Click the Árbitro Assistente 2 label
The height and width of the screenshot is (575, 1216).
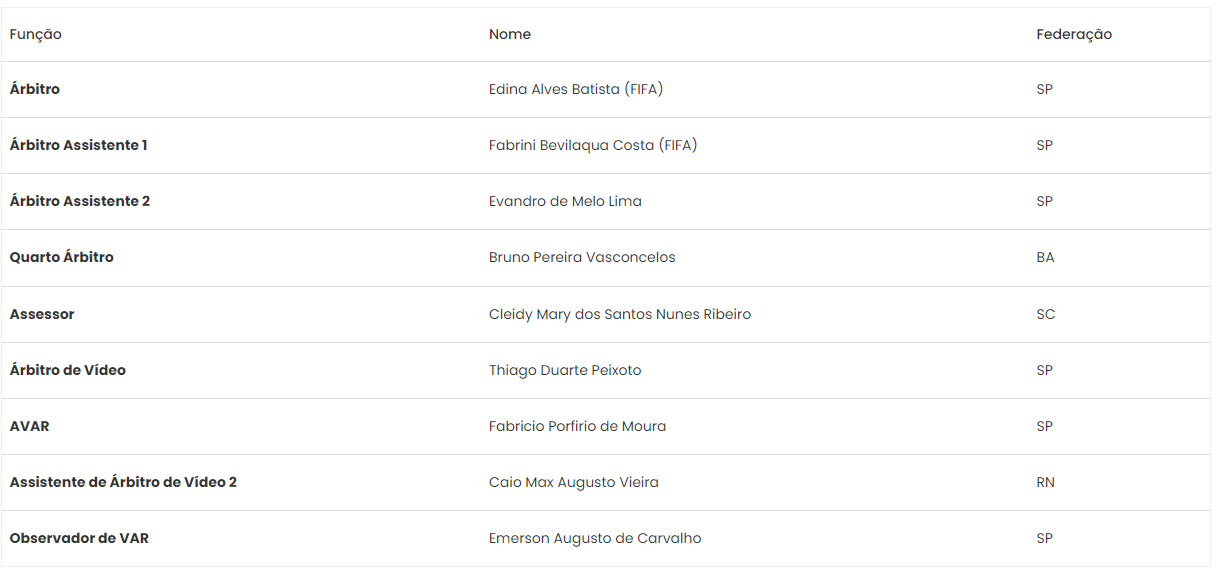pos(80,201)
